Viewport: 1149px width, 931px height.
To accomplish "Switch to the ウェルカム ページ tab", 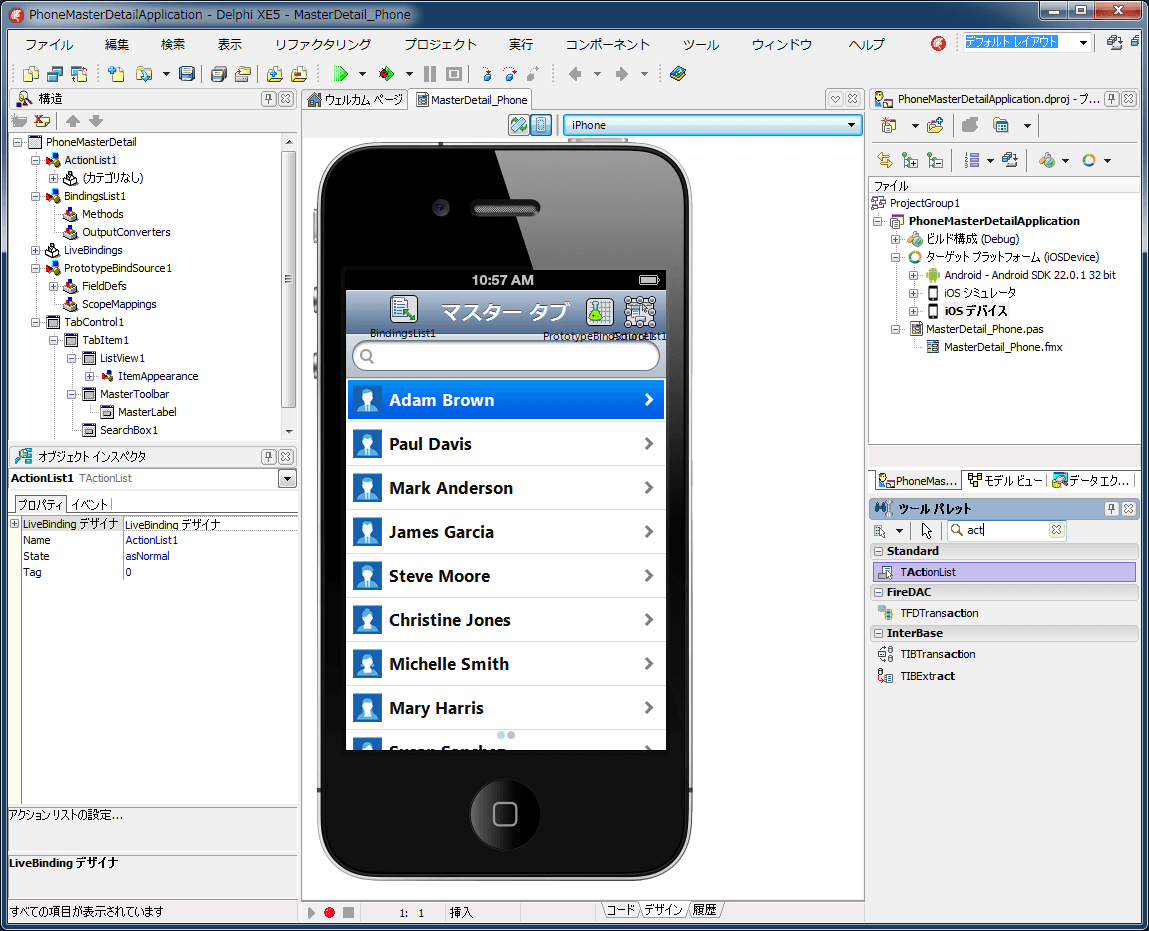I will [355, 100].
